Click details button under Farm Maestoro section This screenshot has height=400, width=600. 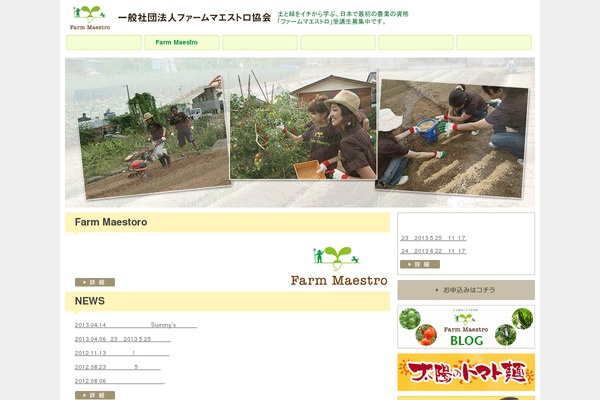[x=95, y=282]
